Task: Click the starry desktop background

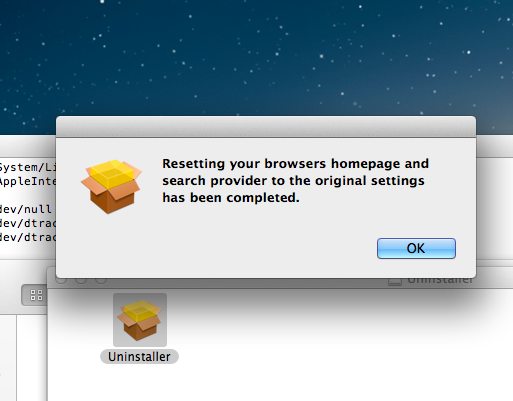Action: 257,57
